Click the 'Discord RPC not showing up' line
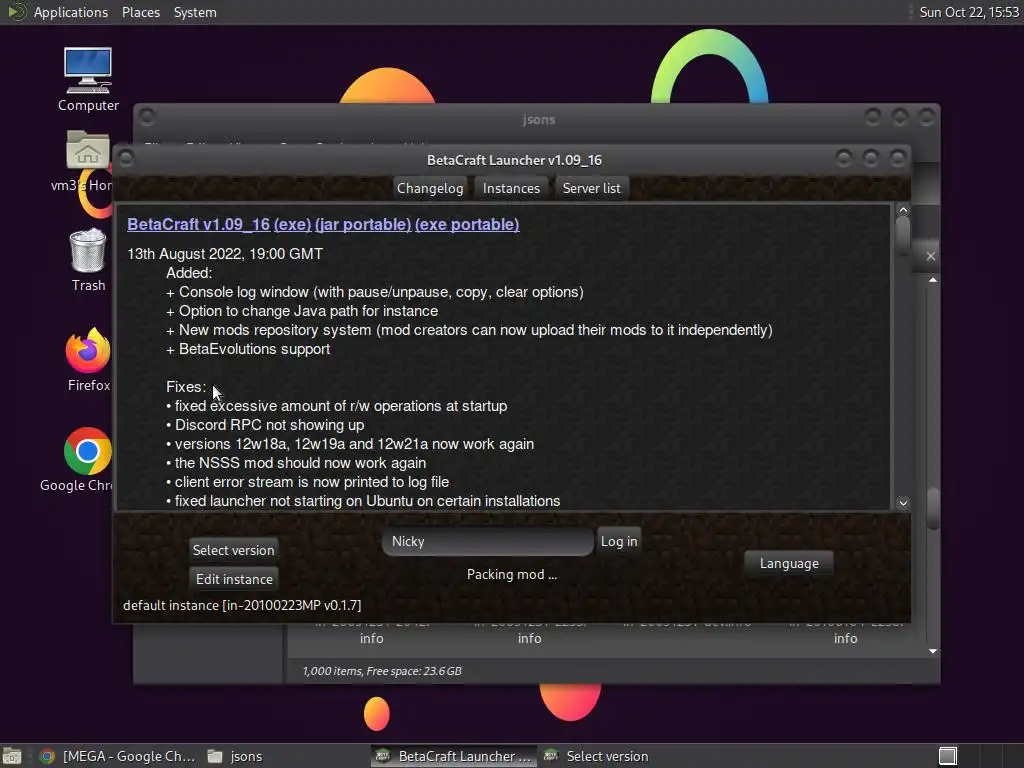The image size is (1024, 768). point(265,425)
